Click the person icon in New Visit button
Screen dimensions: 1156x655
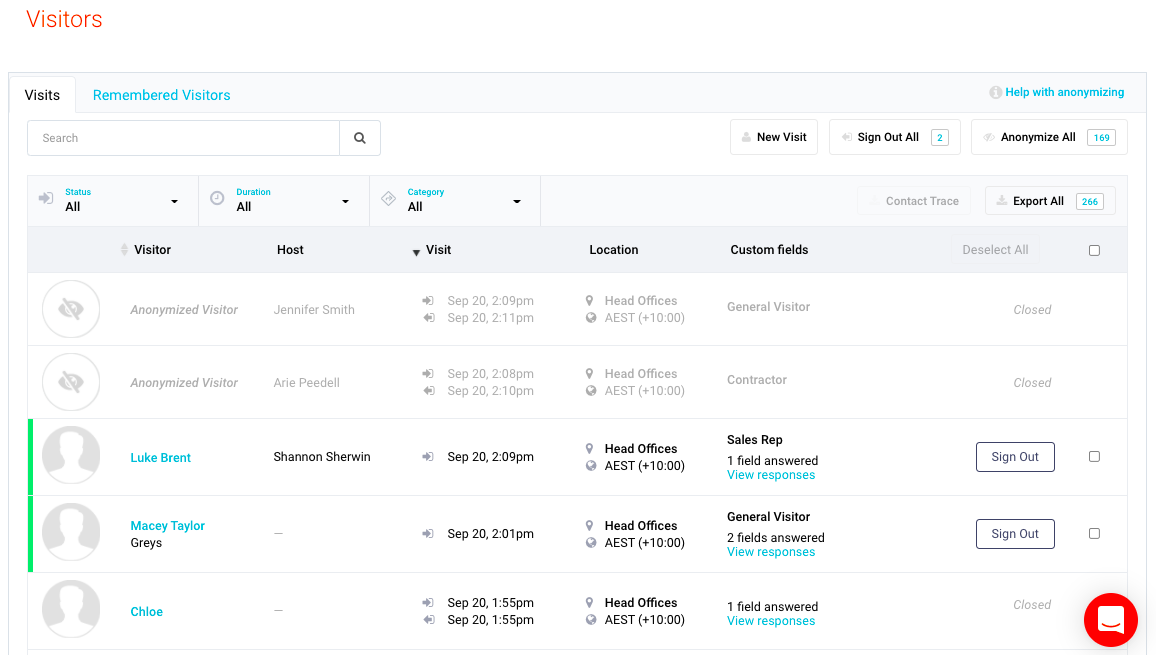(746, 137)
